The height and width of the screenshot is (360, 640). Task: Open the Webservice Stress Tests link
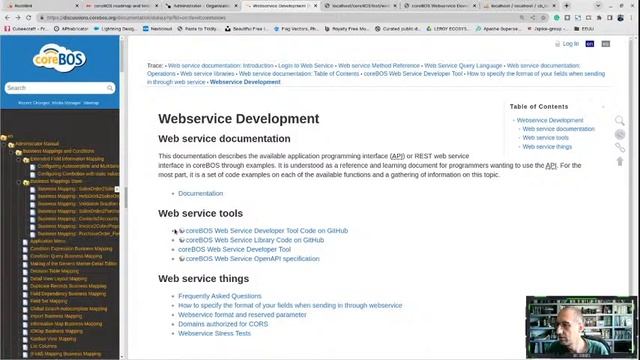(214, 333)
